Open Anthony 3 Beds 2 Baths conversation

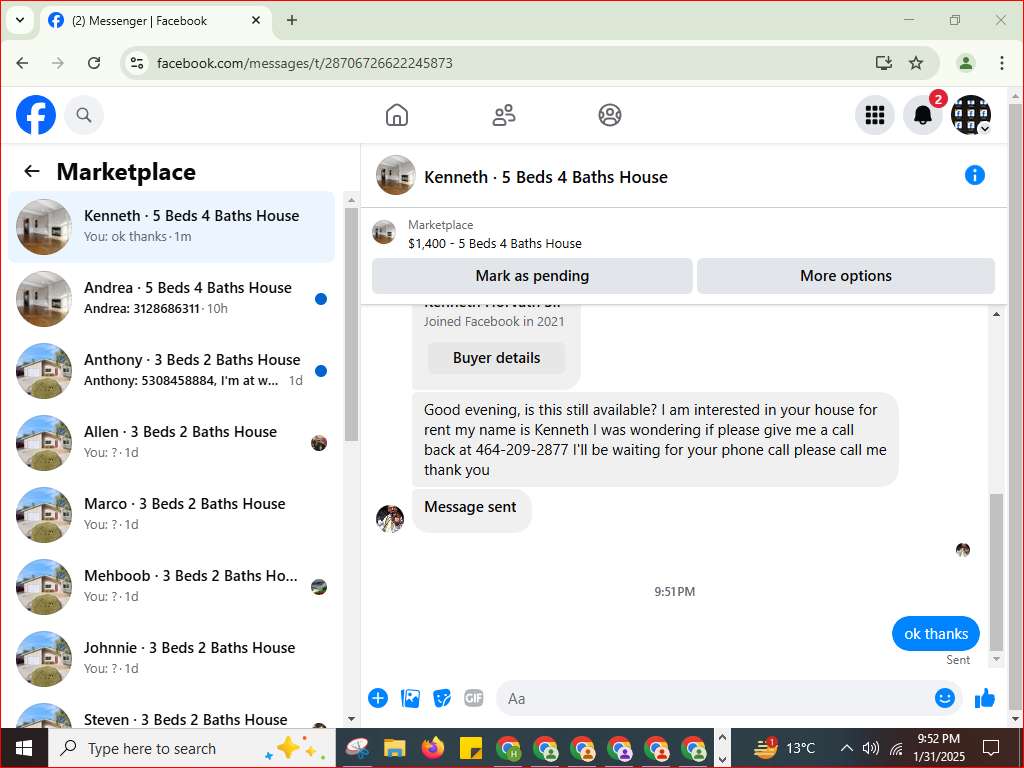172,370
